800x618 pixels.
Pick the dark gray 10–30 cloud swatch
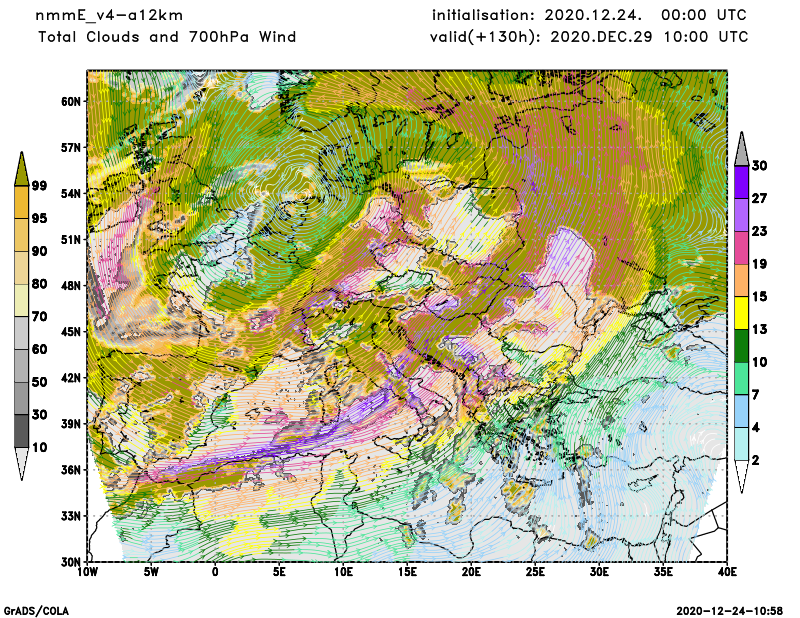(x=22, y=431)
